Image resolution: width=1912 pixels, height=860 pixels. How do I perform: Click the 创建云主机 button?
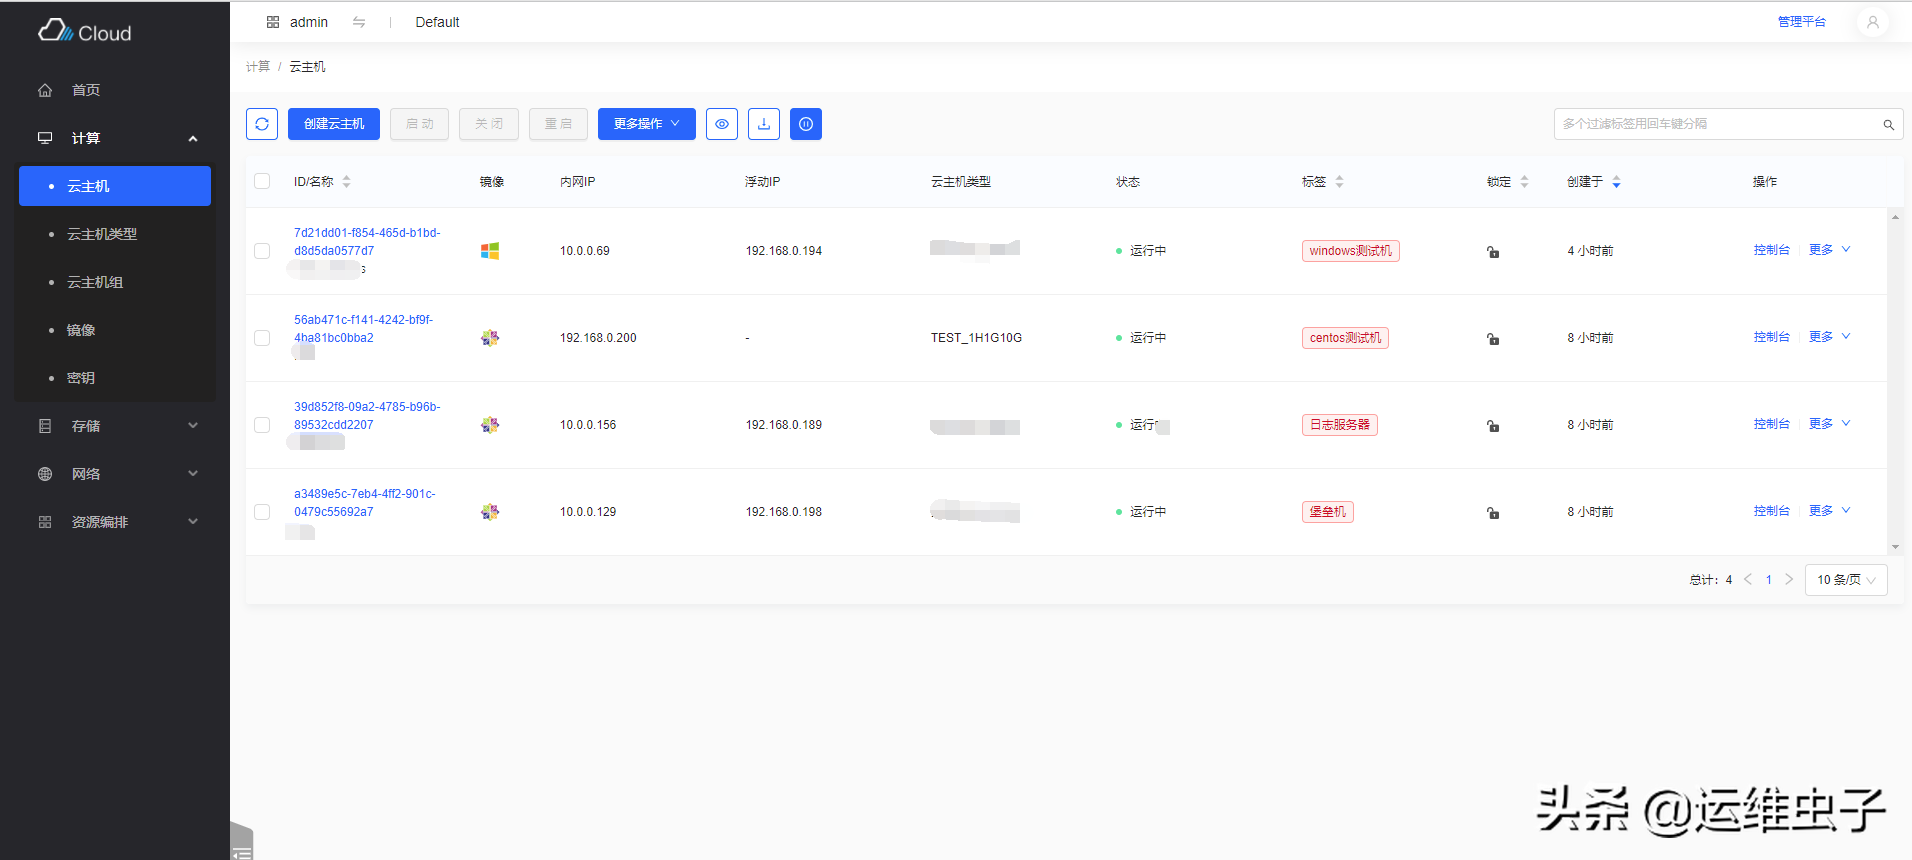pos(334,124)
